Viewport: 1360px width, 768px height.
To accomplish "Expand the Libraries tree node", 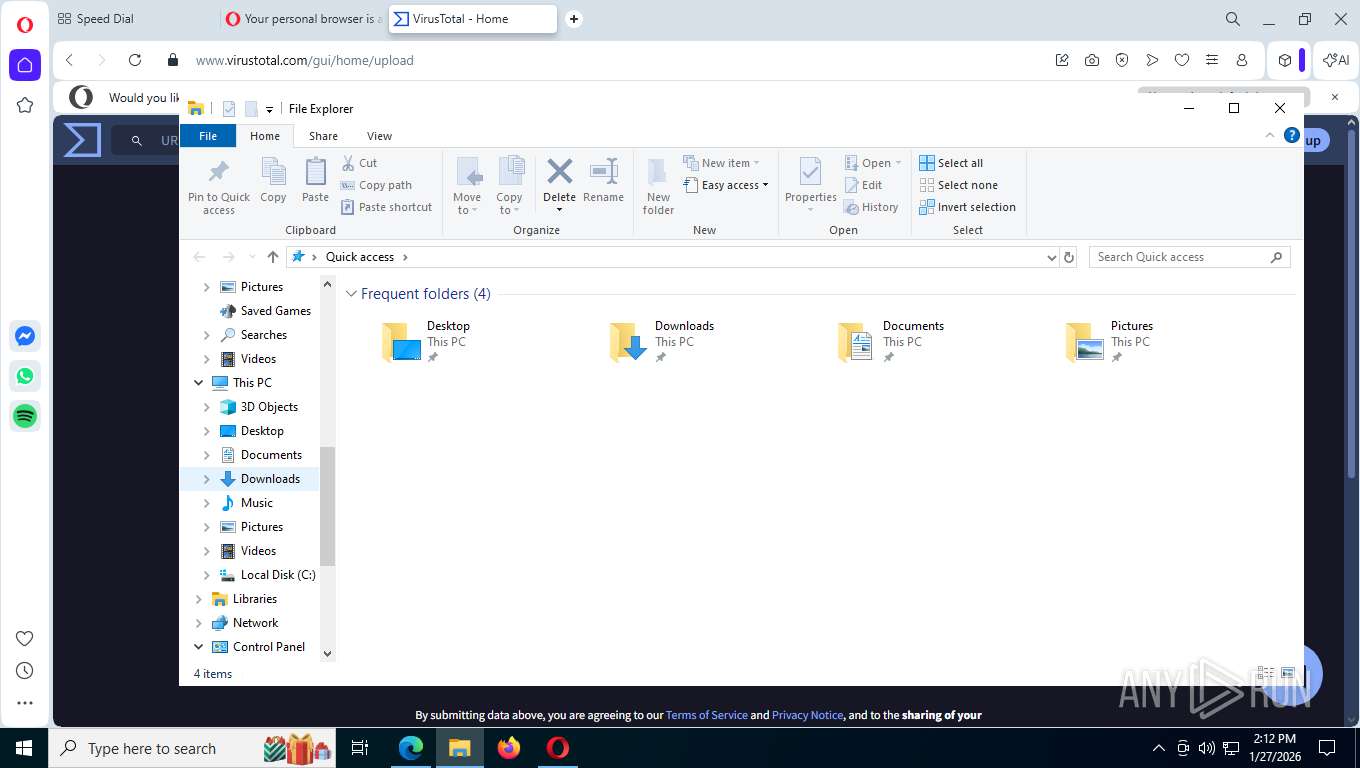I will [x=198, y=599].
